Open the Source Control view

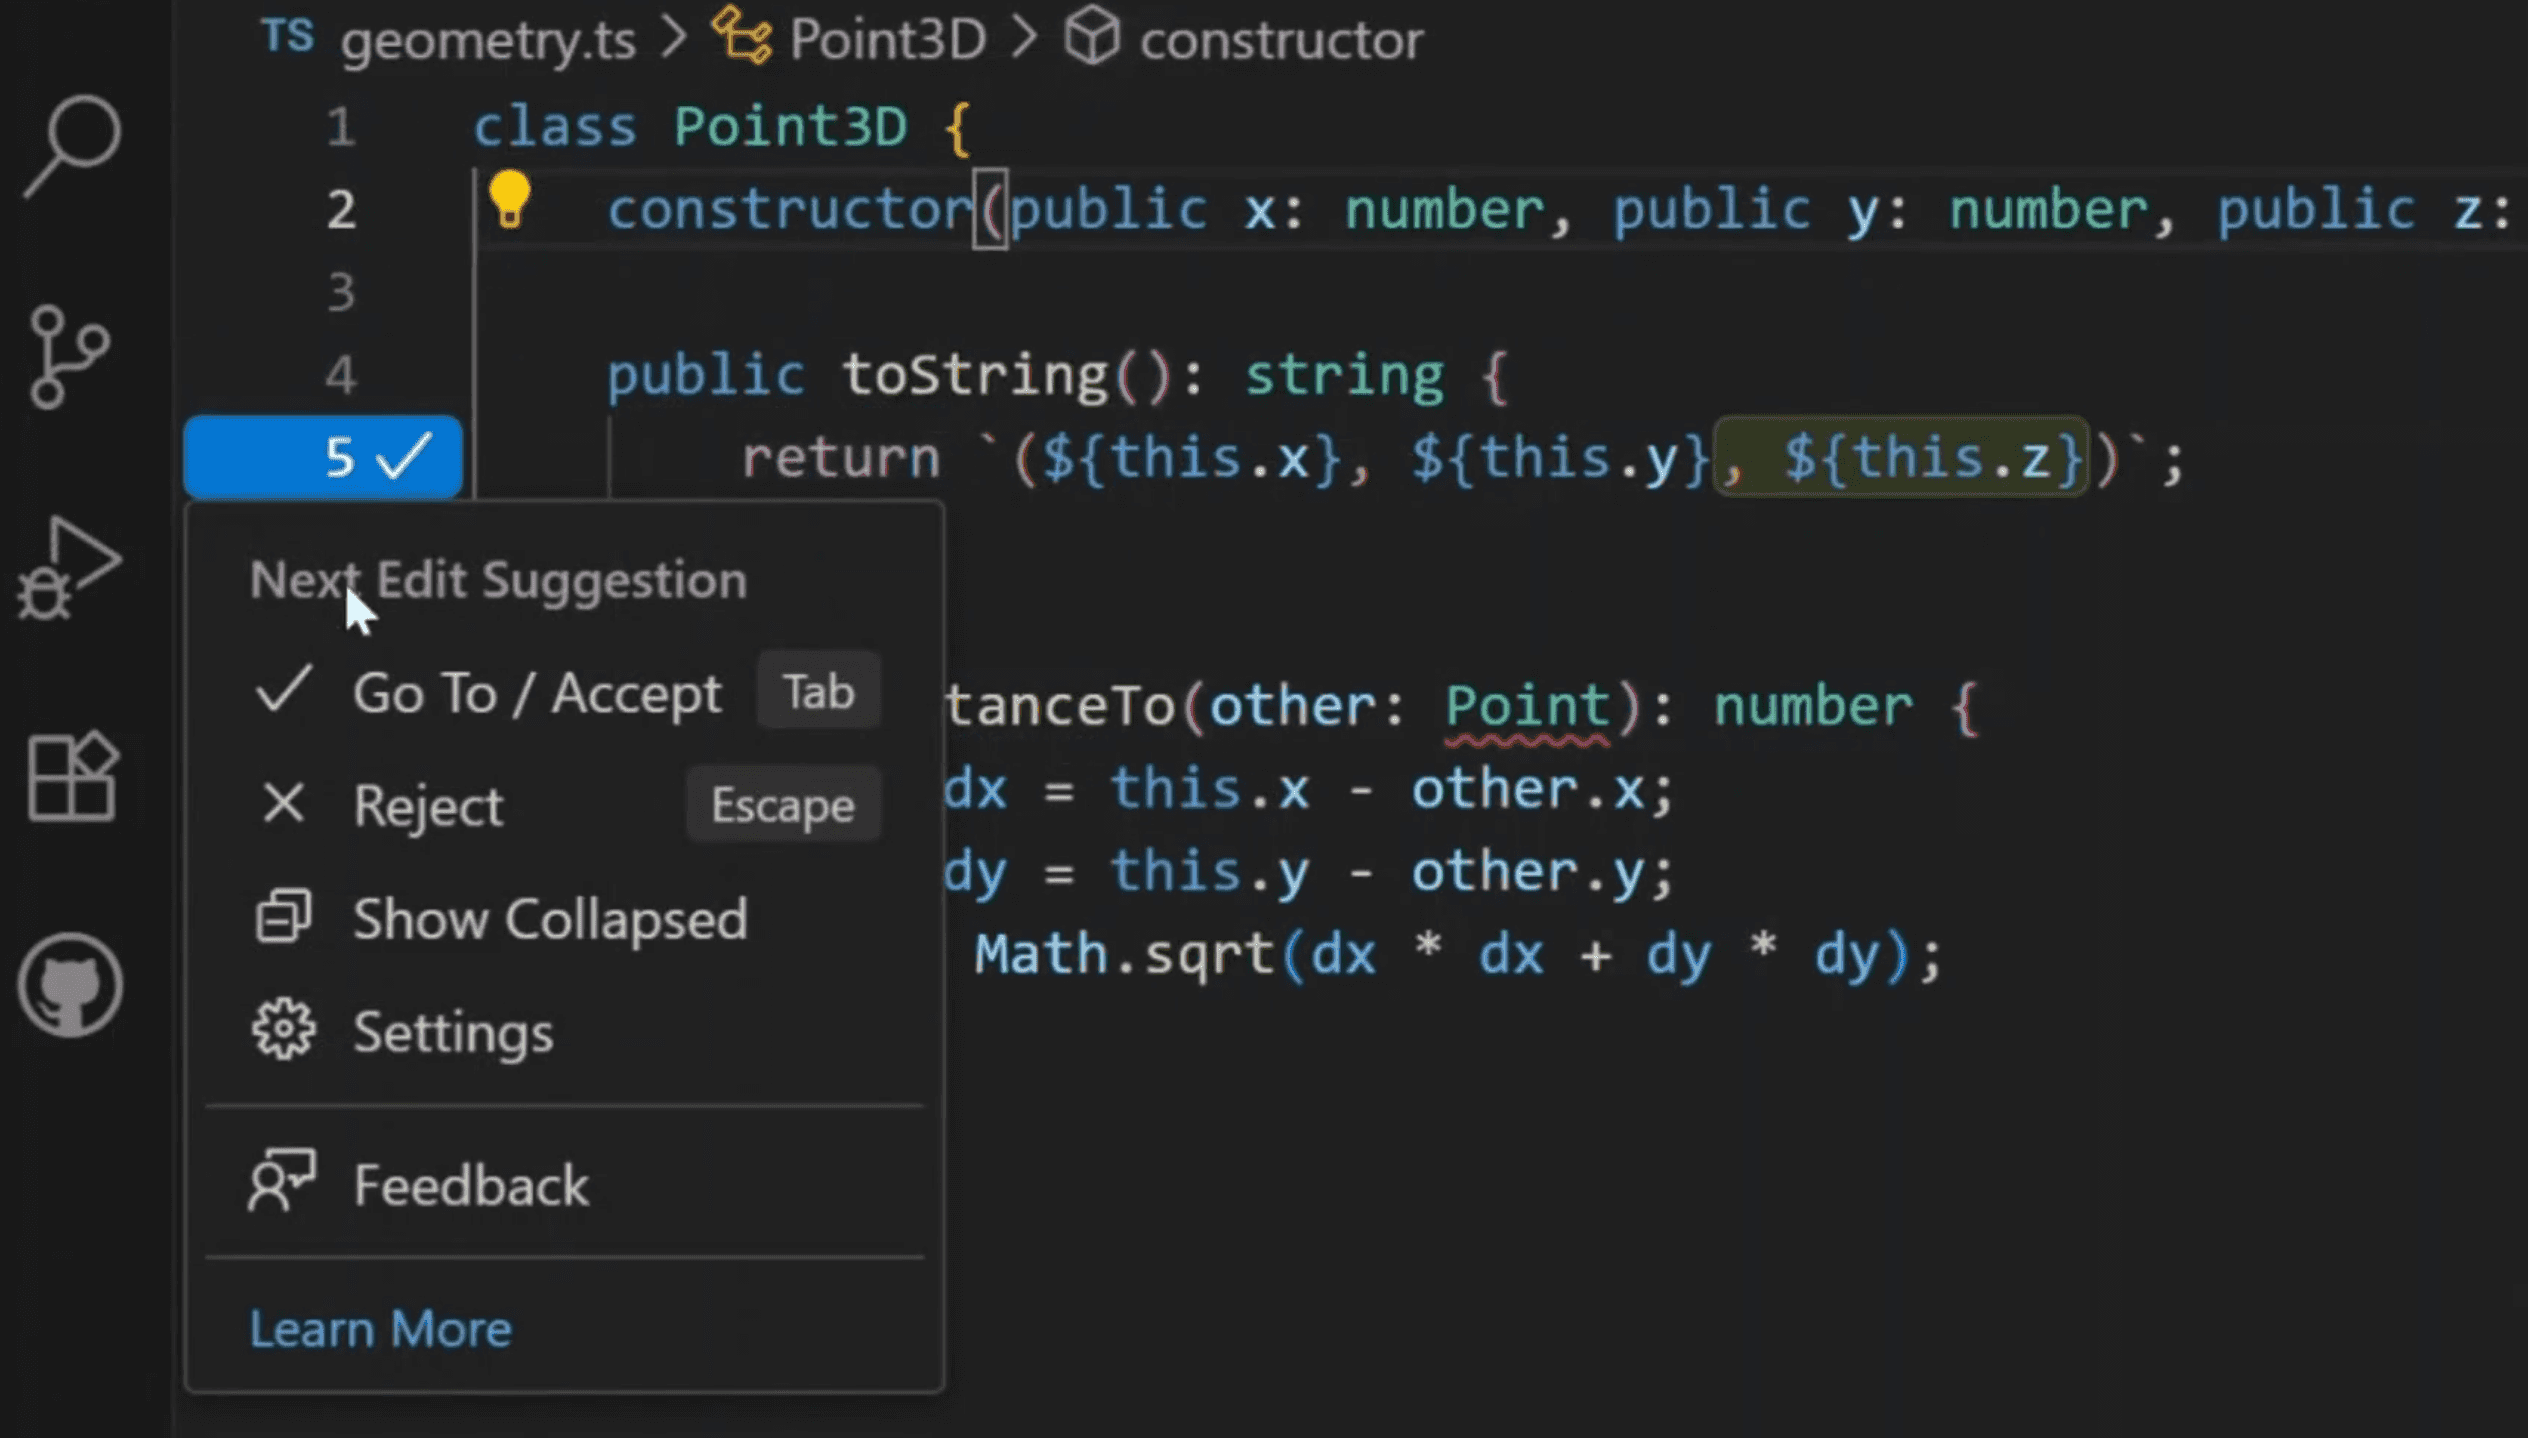pyautogui.click(x=68, y=357)
